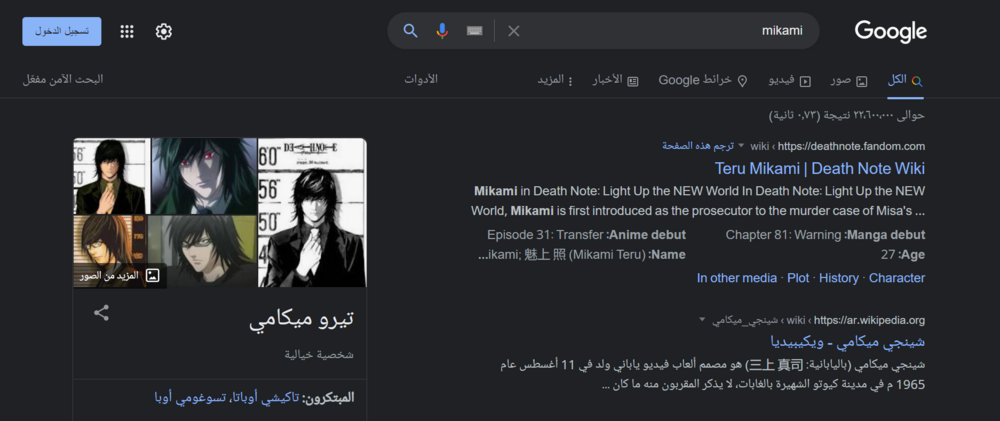The image size is (1000, 421).
Task: Click the تيرو ميكامي panel title
Action: 302,319
